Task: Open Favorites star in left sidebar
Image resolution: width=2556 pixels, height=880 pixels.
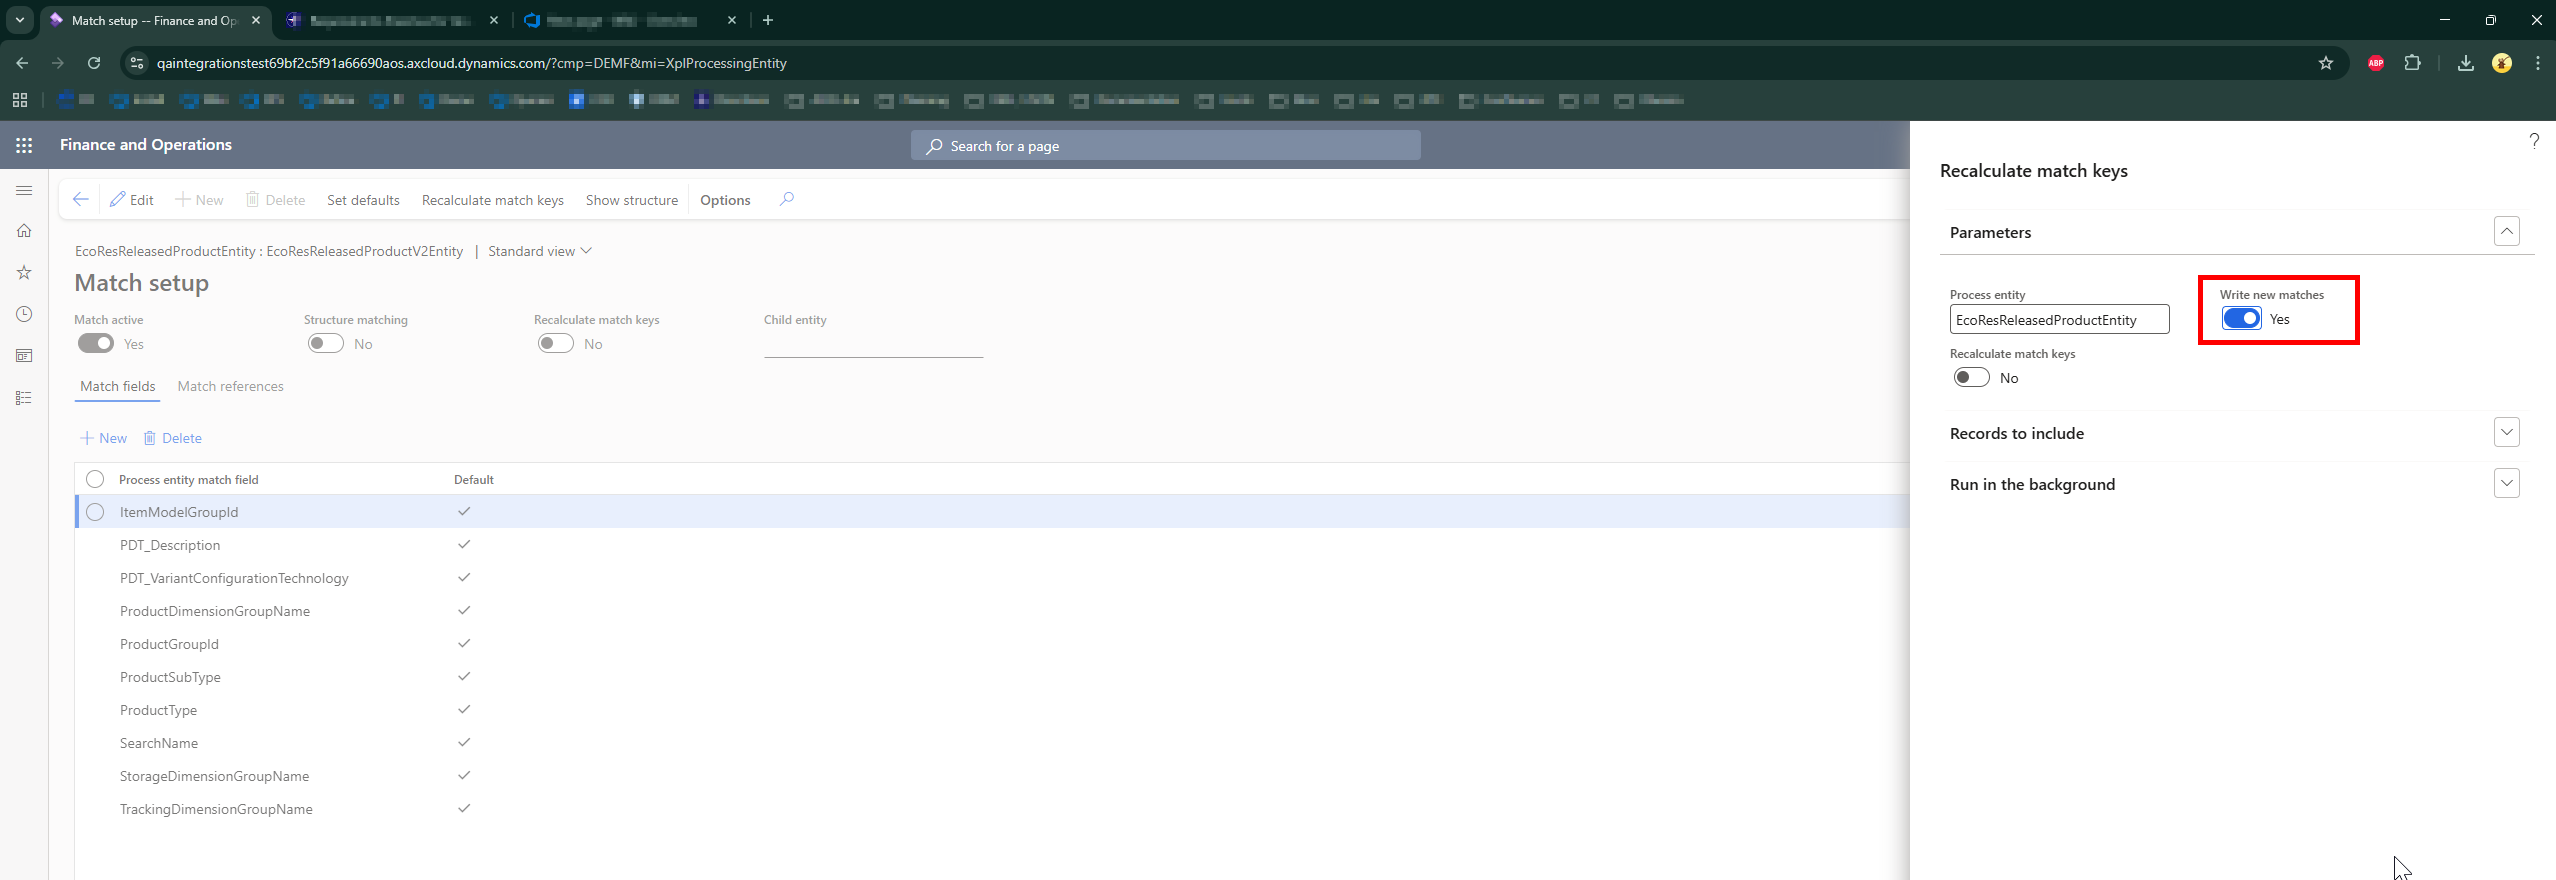Action: click(x=24, y=273)
